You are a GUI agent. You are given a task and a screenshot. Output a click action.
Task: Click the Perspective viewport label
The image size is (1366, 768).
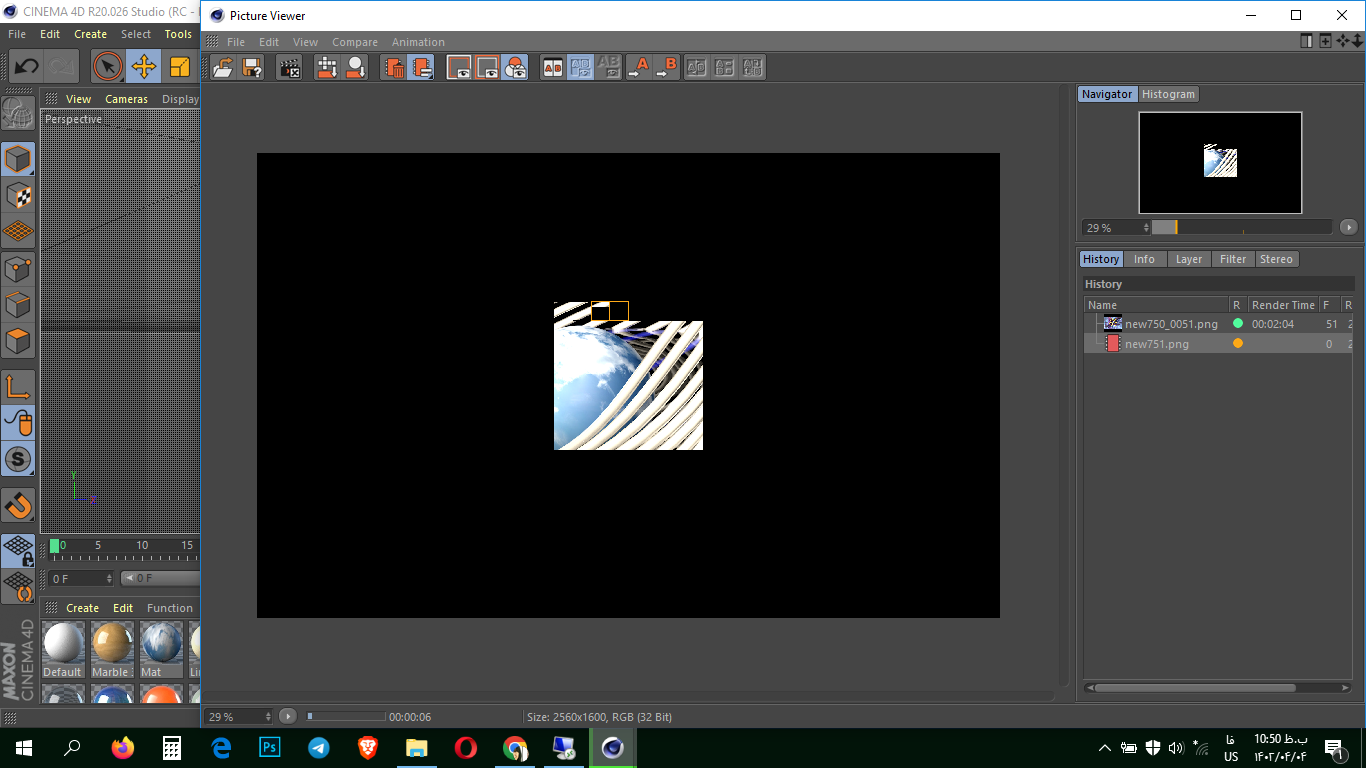point(73,119)
